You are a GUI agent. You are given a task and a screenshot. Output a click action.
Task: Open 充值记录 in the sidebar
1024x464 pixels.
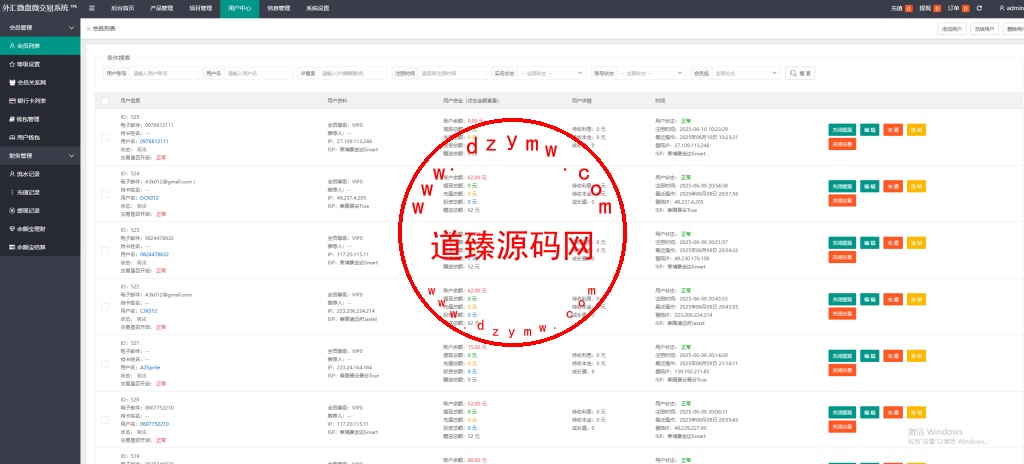click(x=40, y=193)
